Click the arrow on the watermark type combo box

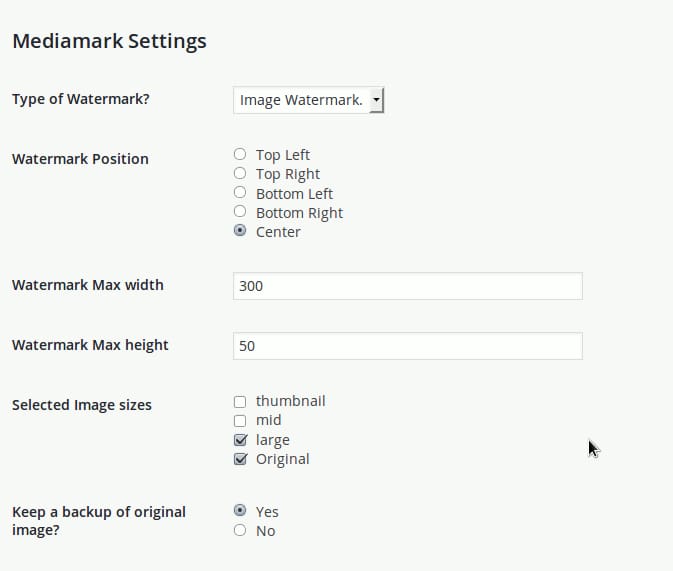pos(376,100)
